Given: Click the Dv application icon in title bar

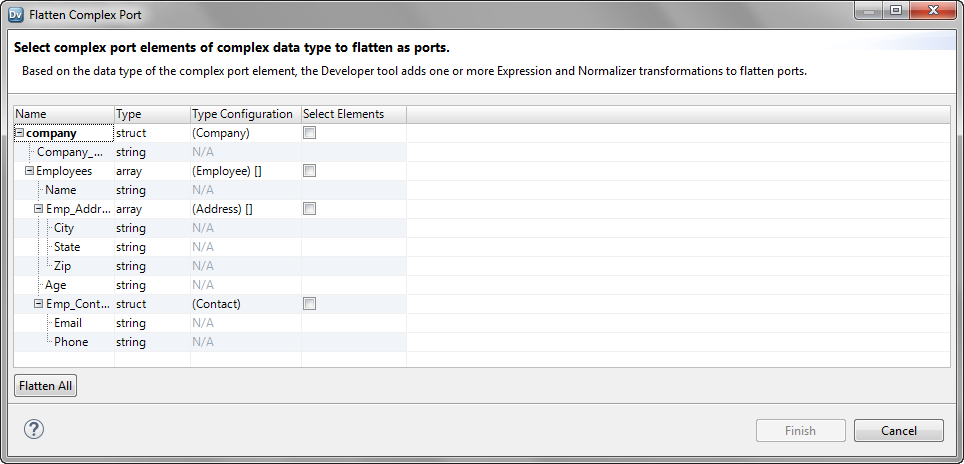Looking at the screenshot, I should [x=16, y=14].
